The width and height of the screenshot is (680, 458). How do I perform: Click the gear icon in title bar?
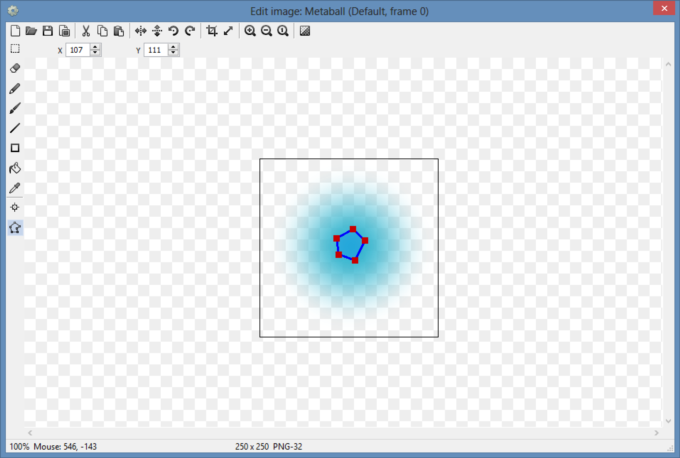tap(13, 11)
